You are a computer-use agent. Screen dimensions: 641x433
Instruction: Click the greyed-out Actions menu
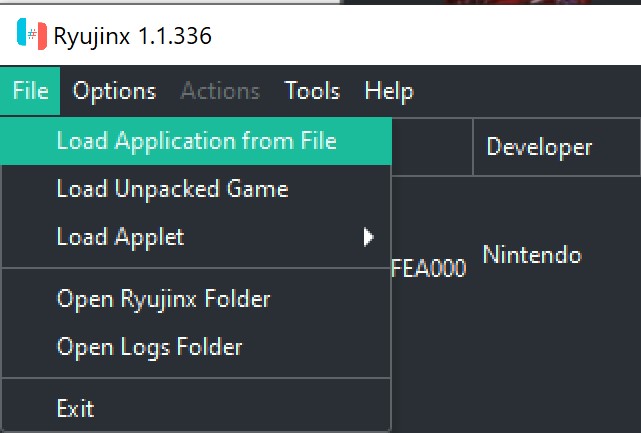point(220,91)
